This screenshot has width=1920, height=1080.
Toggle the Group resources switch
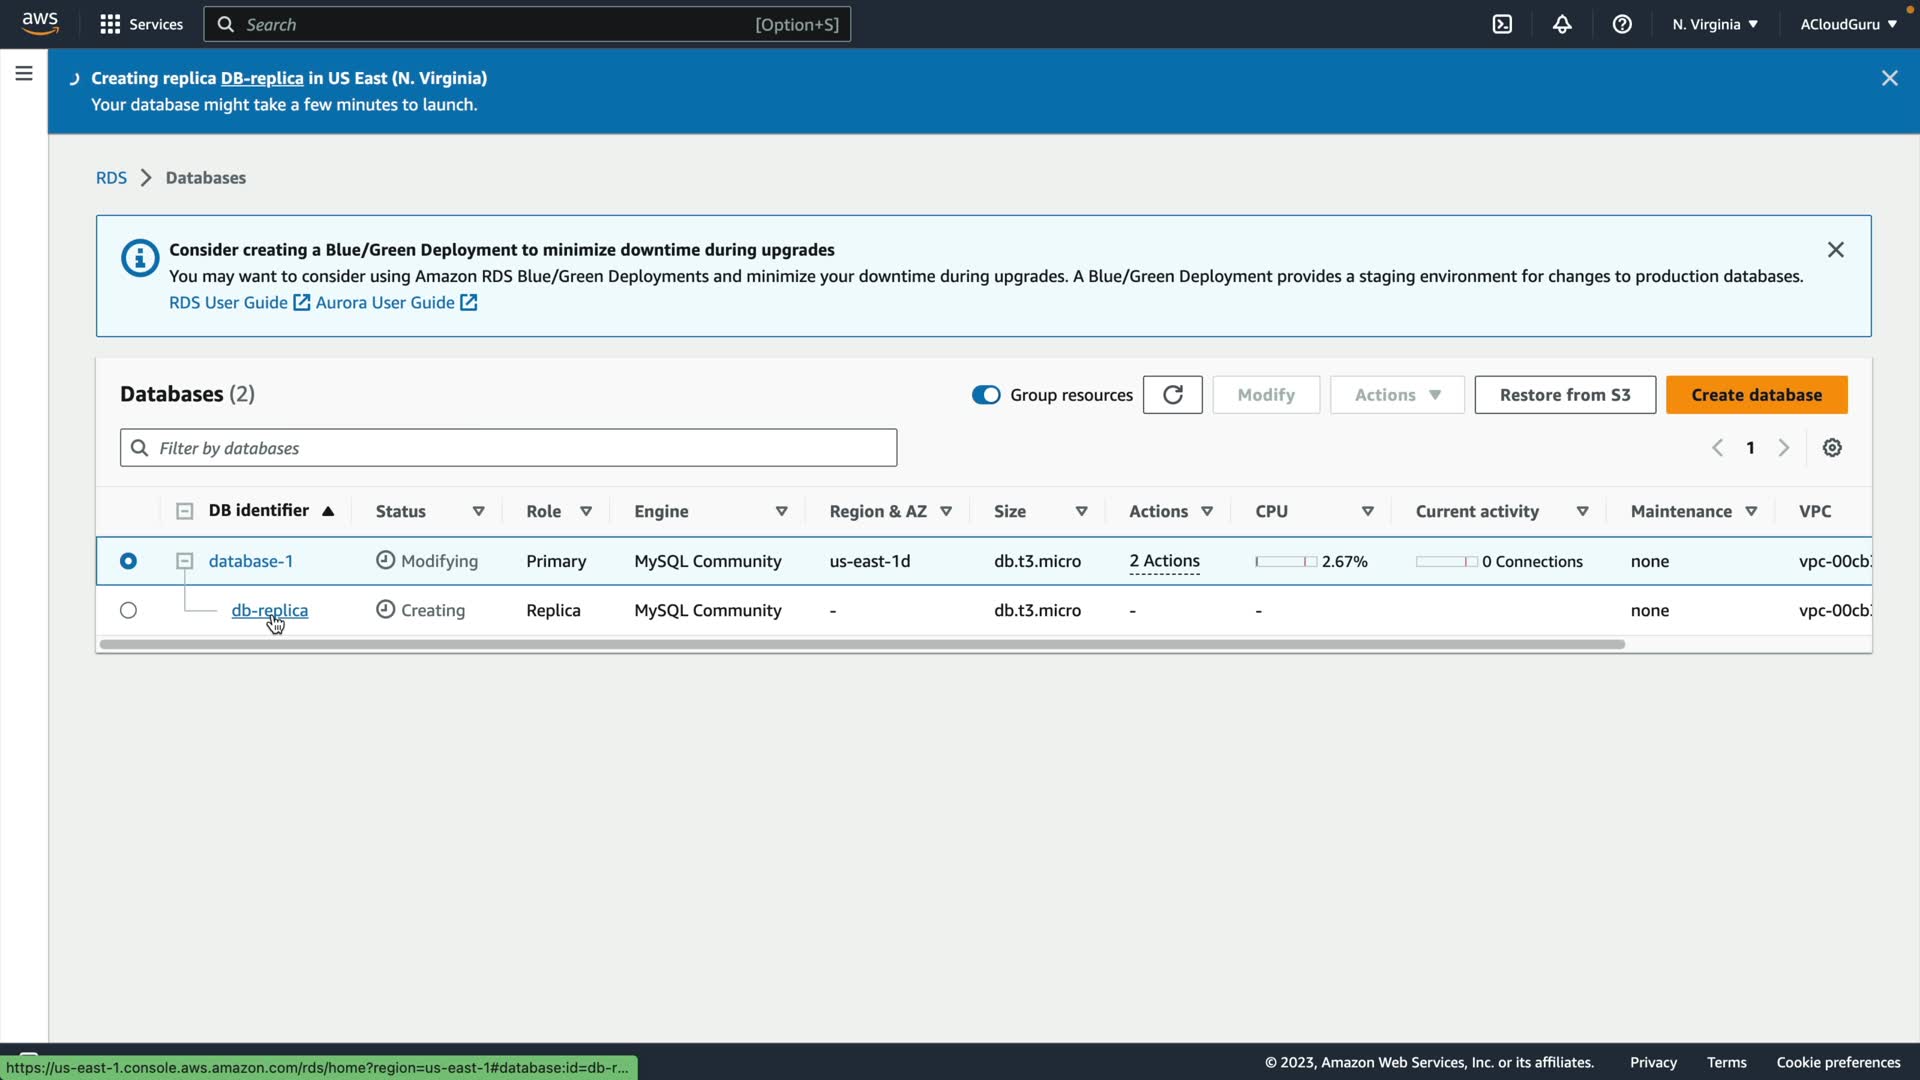click(986, 395)
